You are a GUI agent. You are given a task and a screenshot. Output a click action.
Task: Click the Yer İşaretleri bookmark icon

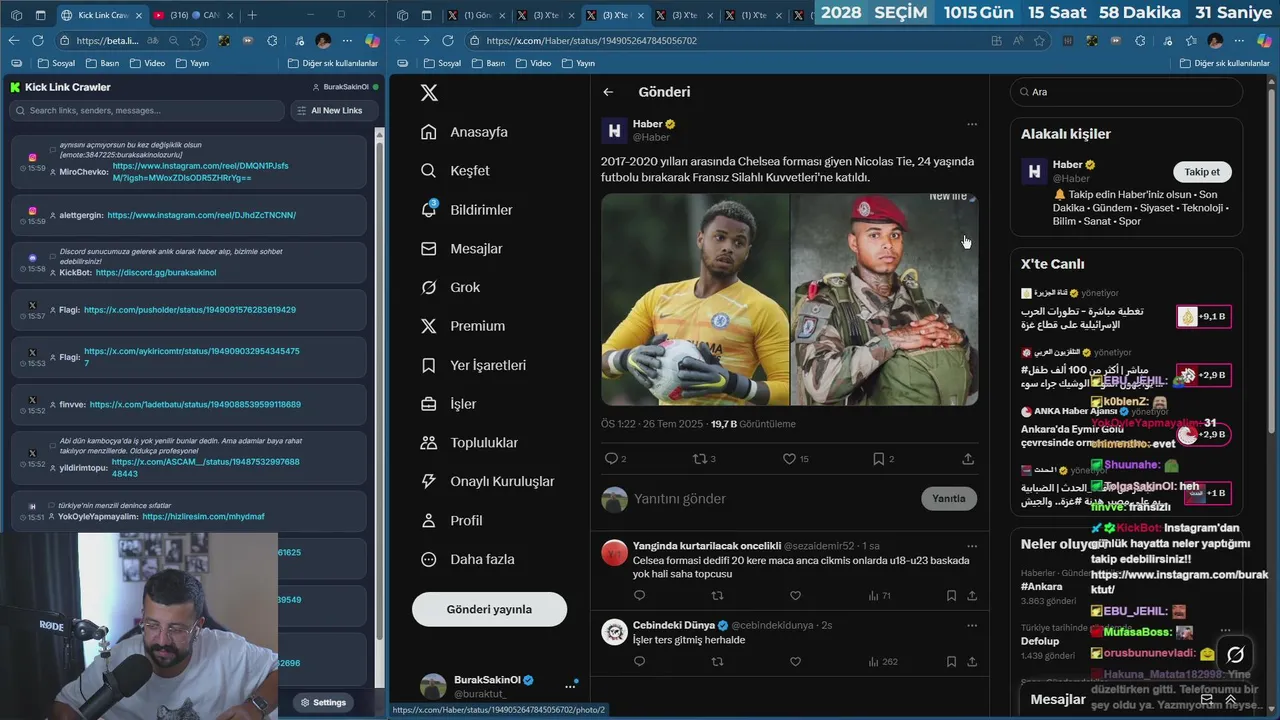pos(429,365)
